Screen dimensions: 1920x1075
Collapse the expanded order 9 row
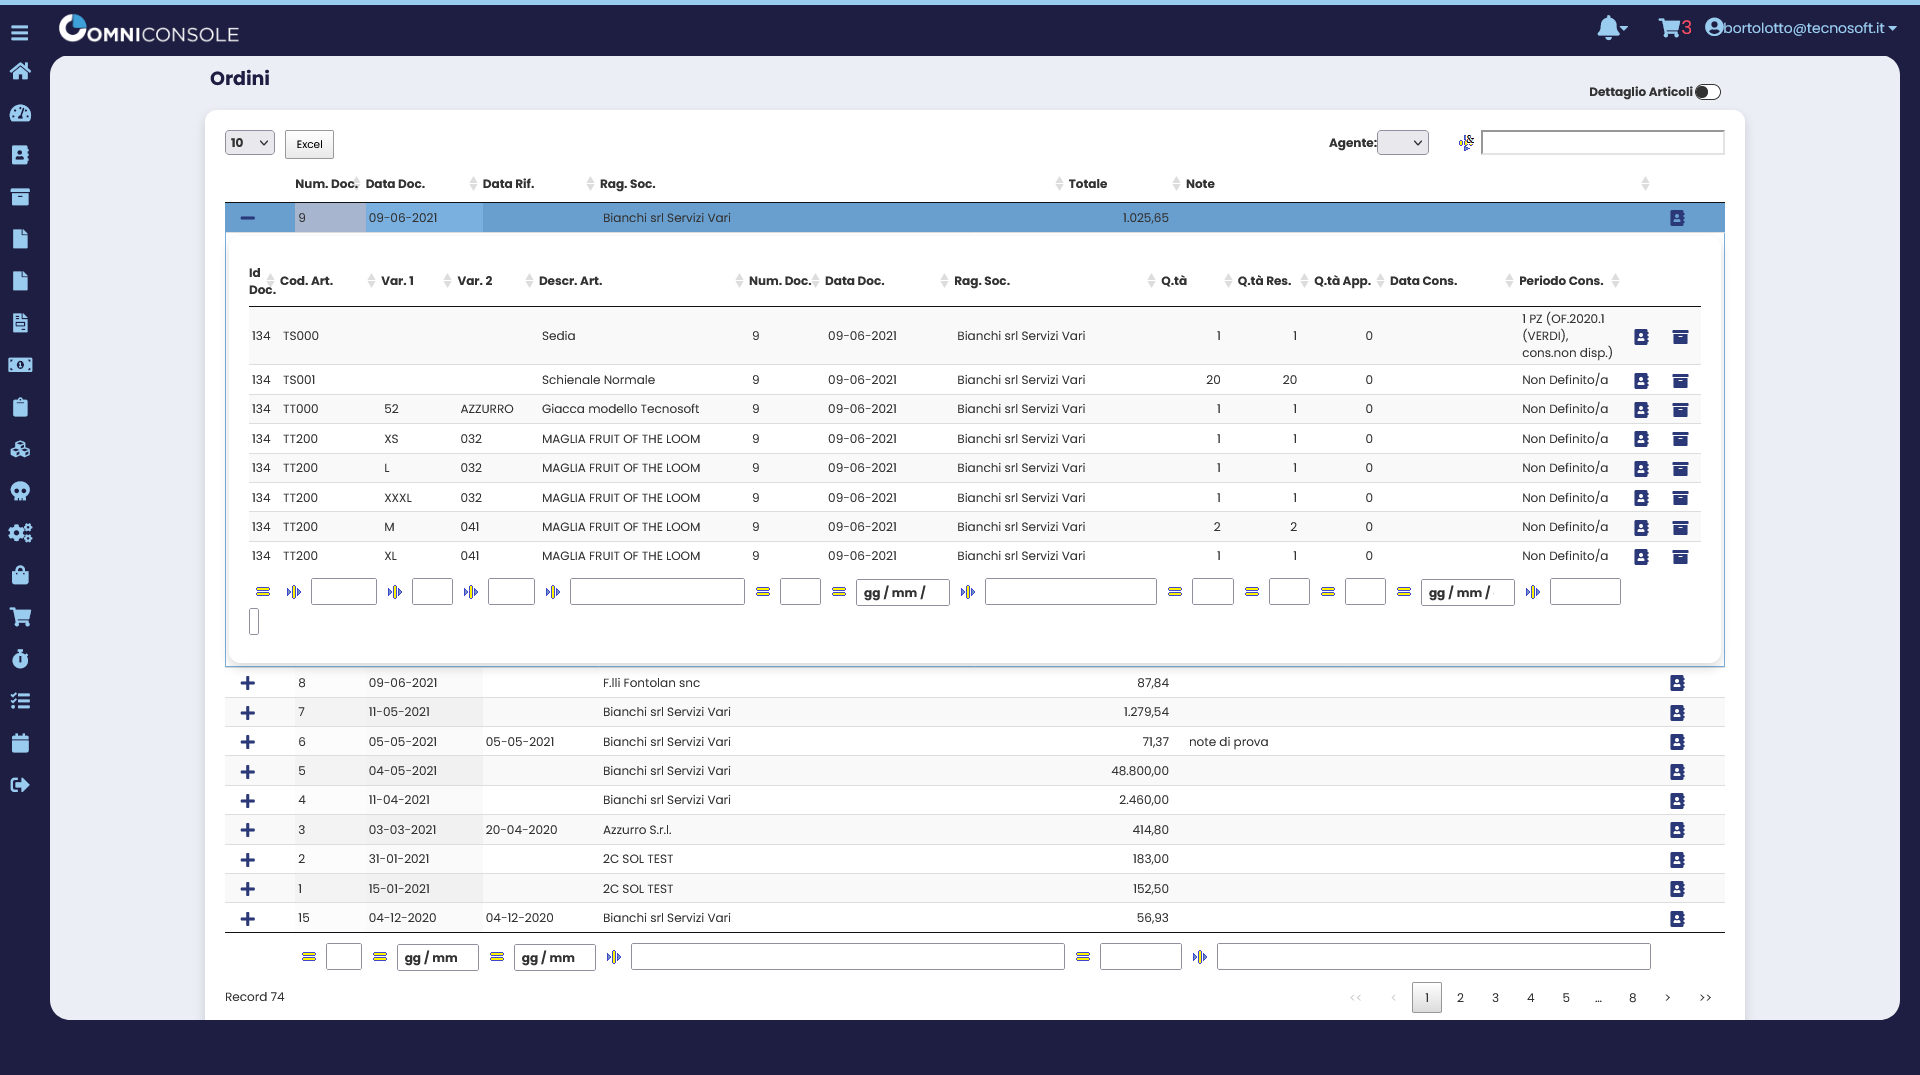click(248, 218)
